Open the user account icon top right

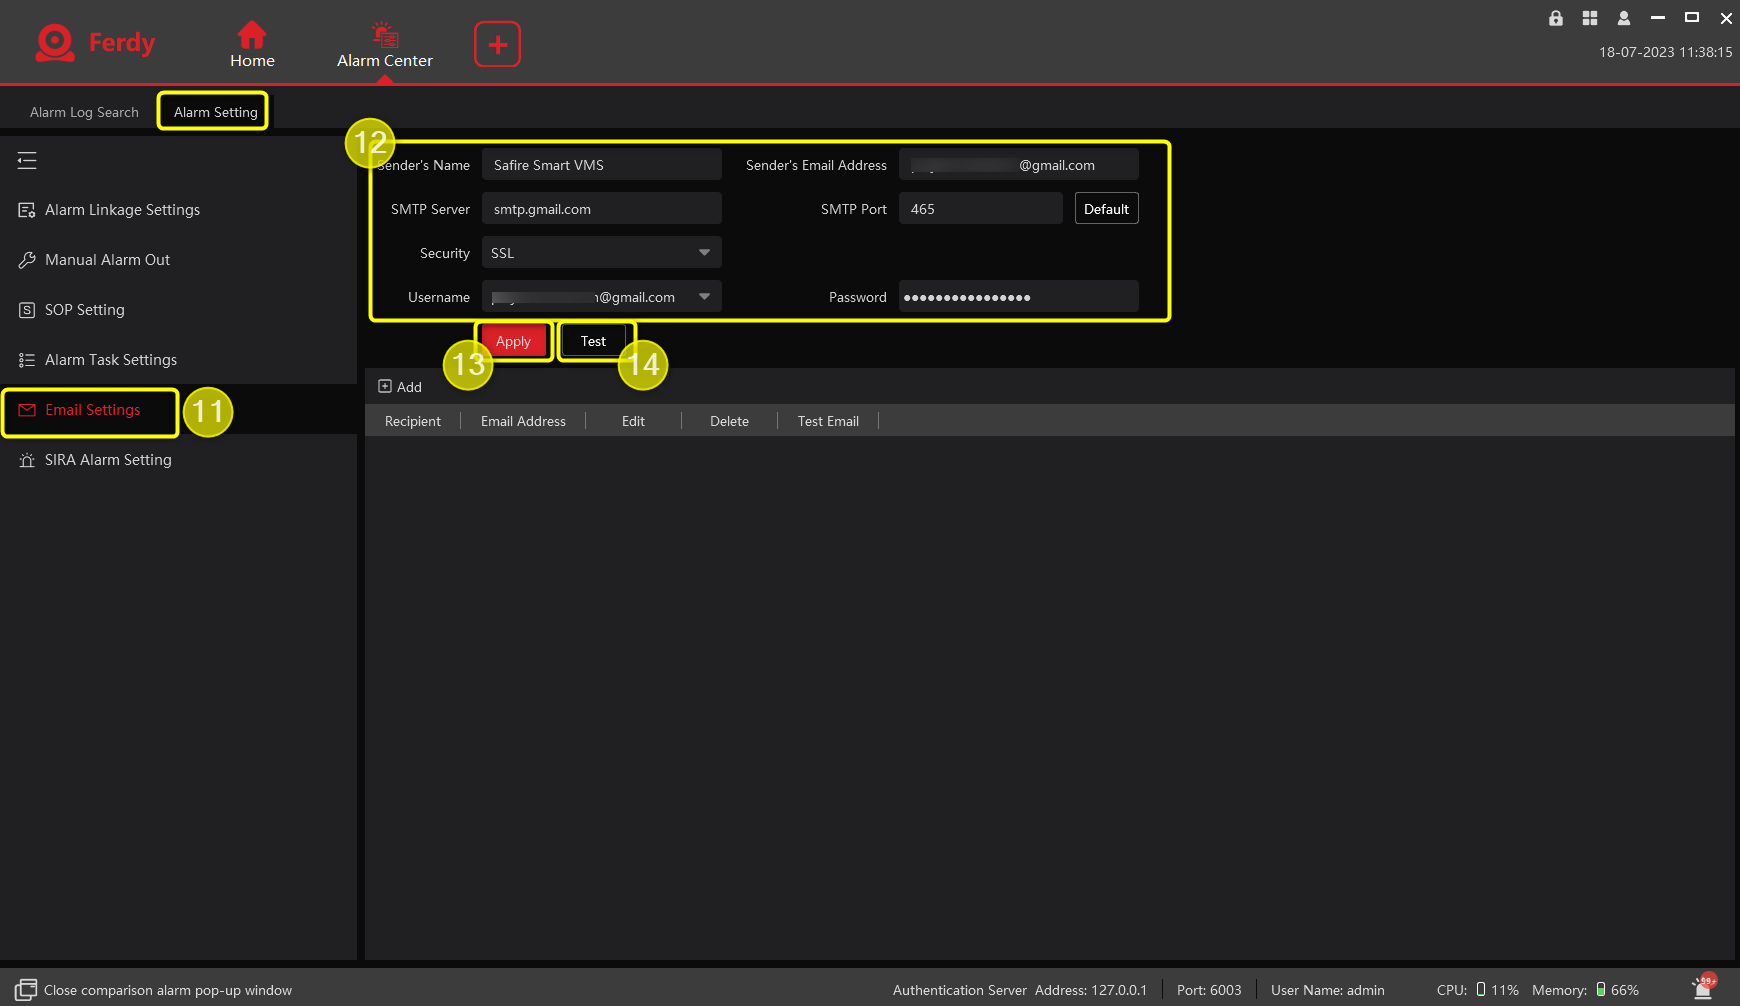pos(1623,18)
